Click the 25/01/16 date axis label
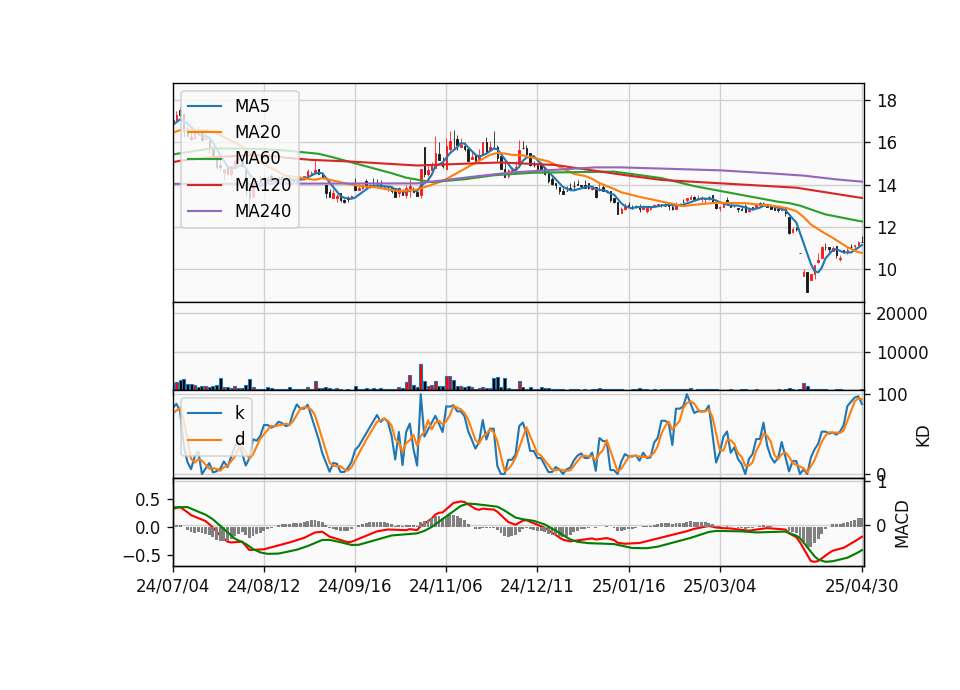Viewport: 960px width, 690px height. [x=629, y=586]
